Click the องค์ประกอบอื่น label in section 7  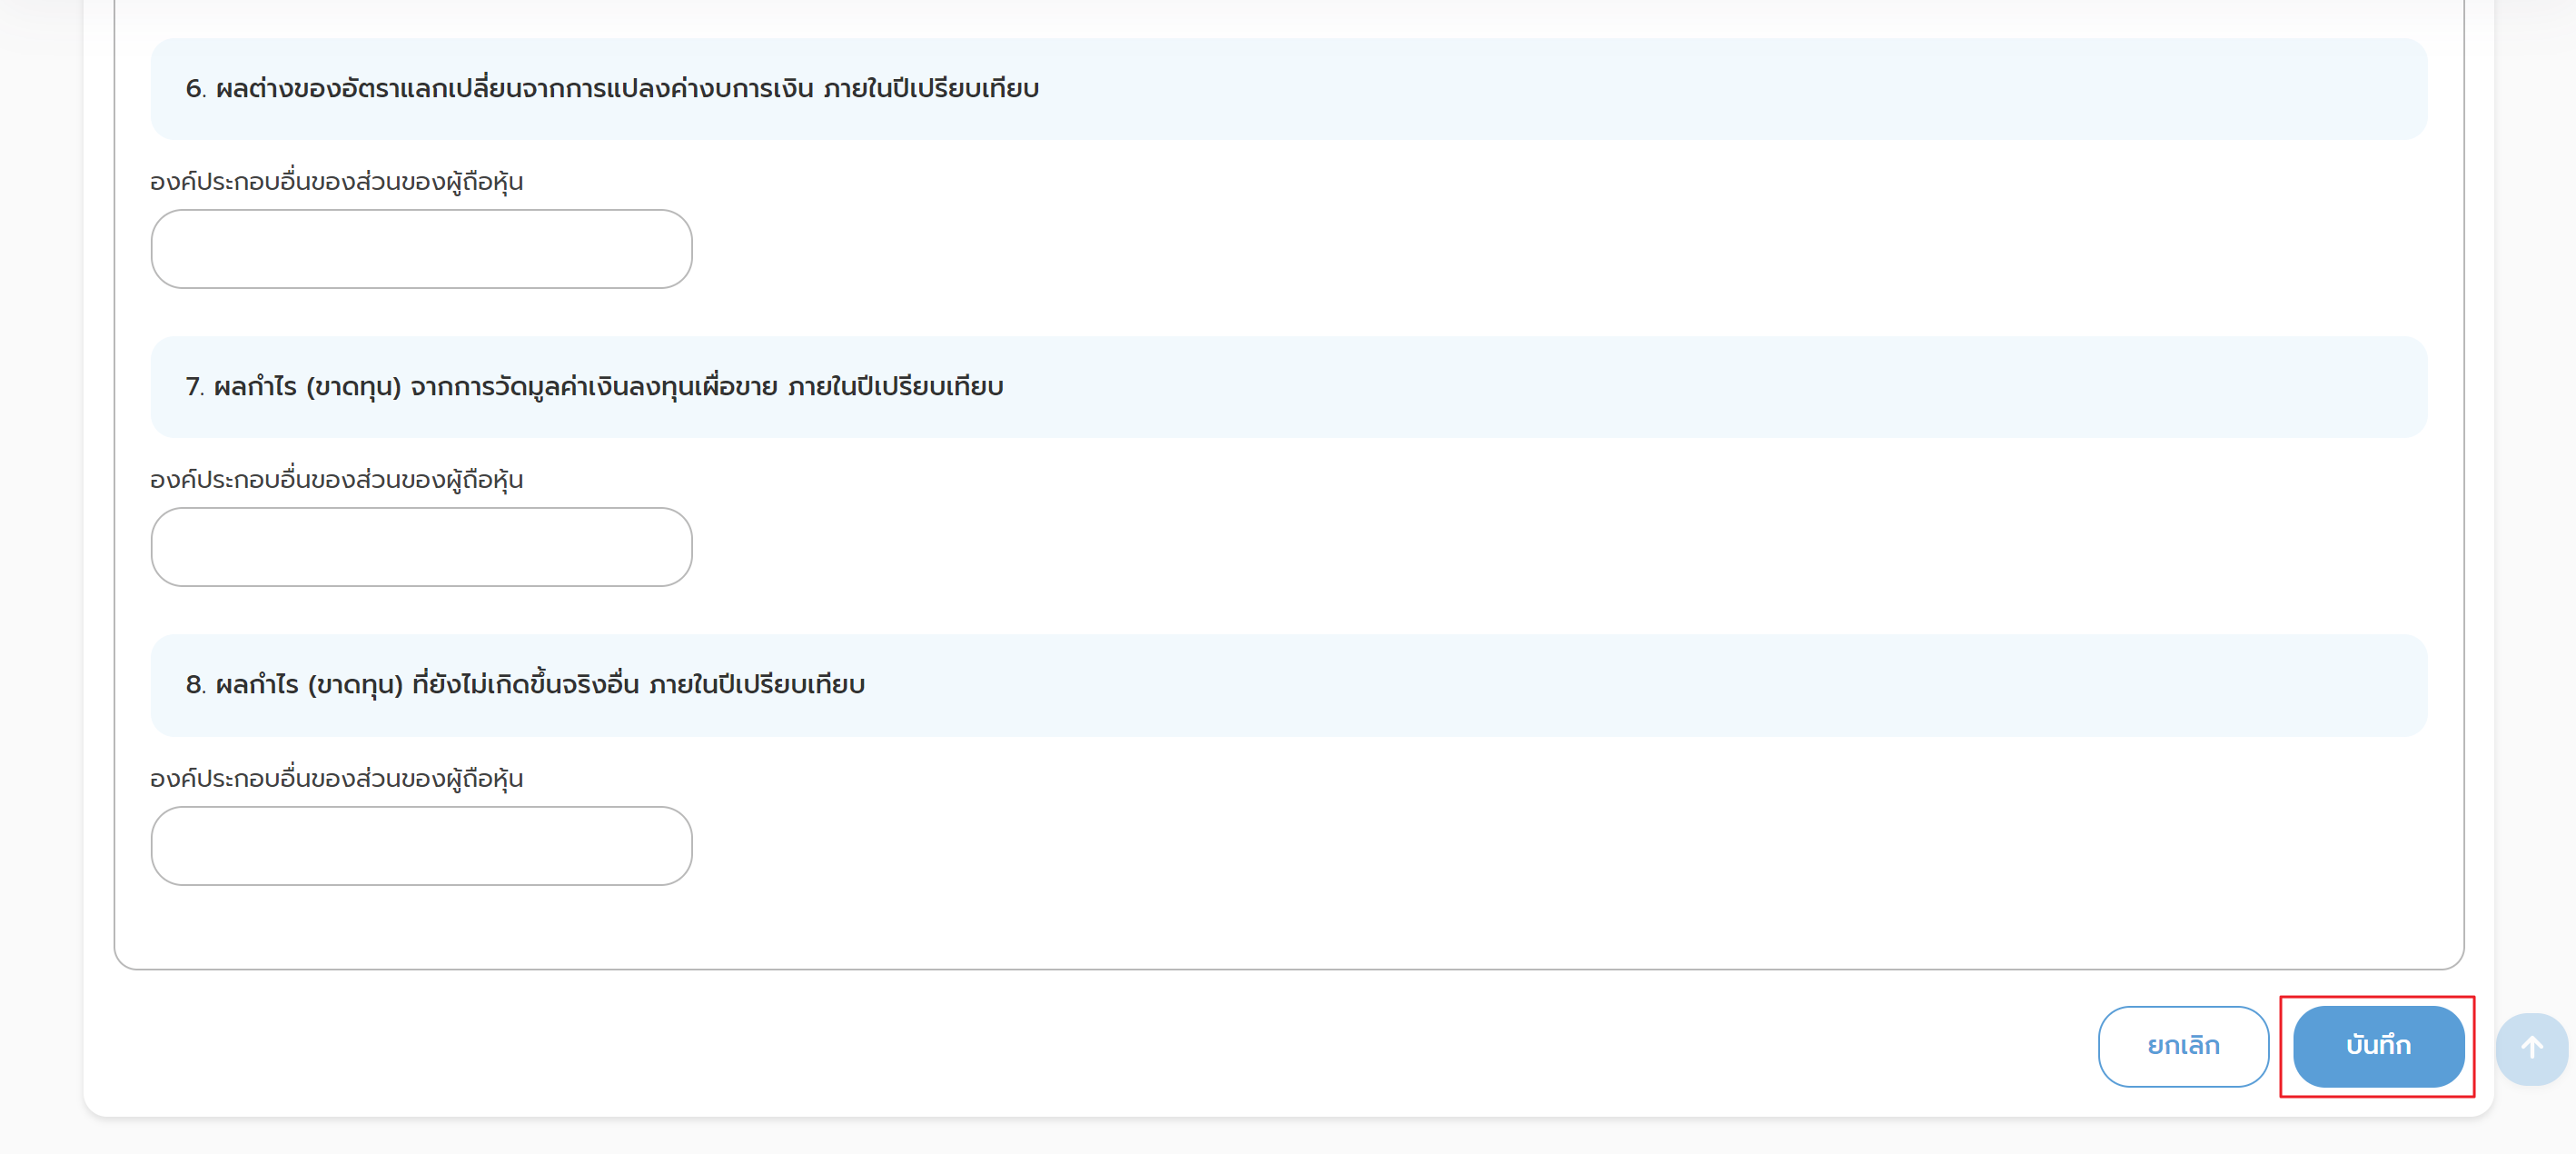pos(337,480)
